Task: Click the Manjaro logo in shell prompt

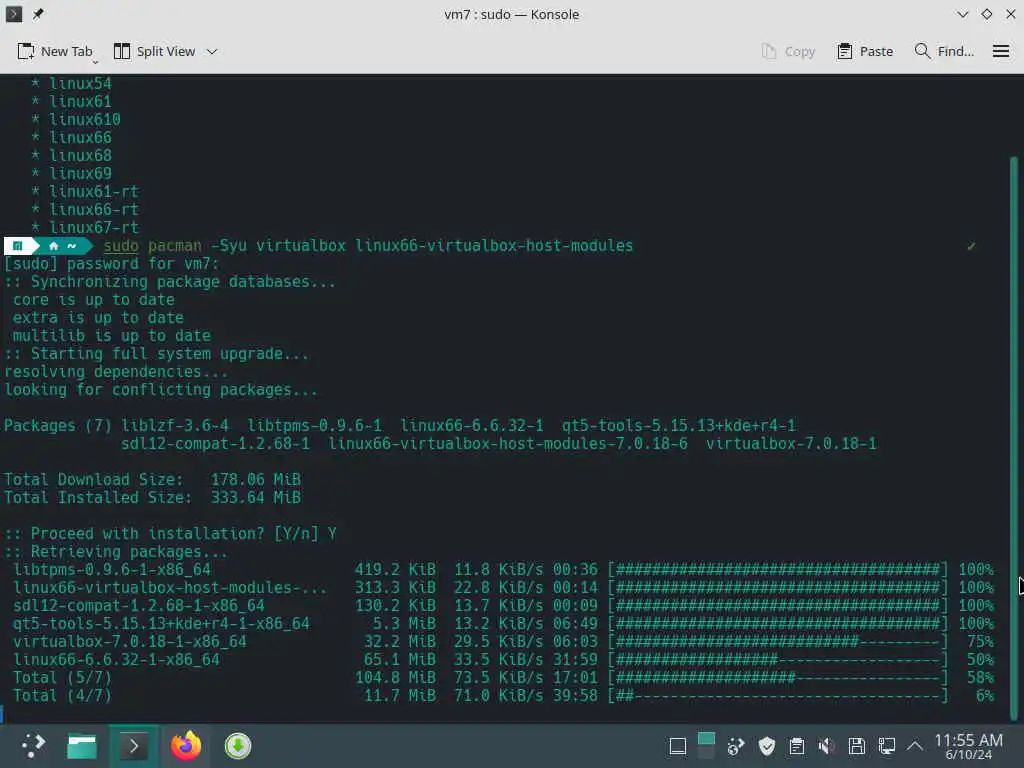Action: pos(18,246)
